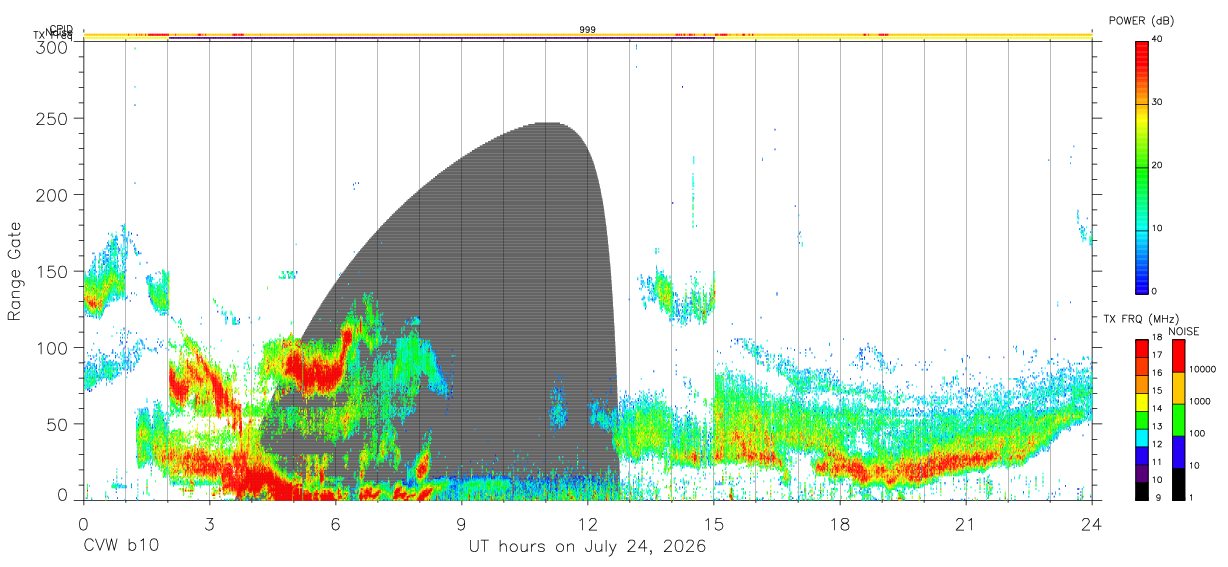Click the 100 tick label on the Range Gate axis
The image size is (1228, 567).
[x=52, y=347]
